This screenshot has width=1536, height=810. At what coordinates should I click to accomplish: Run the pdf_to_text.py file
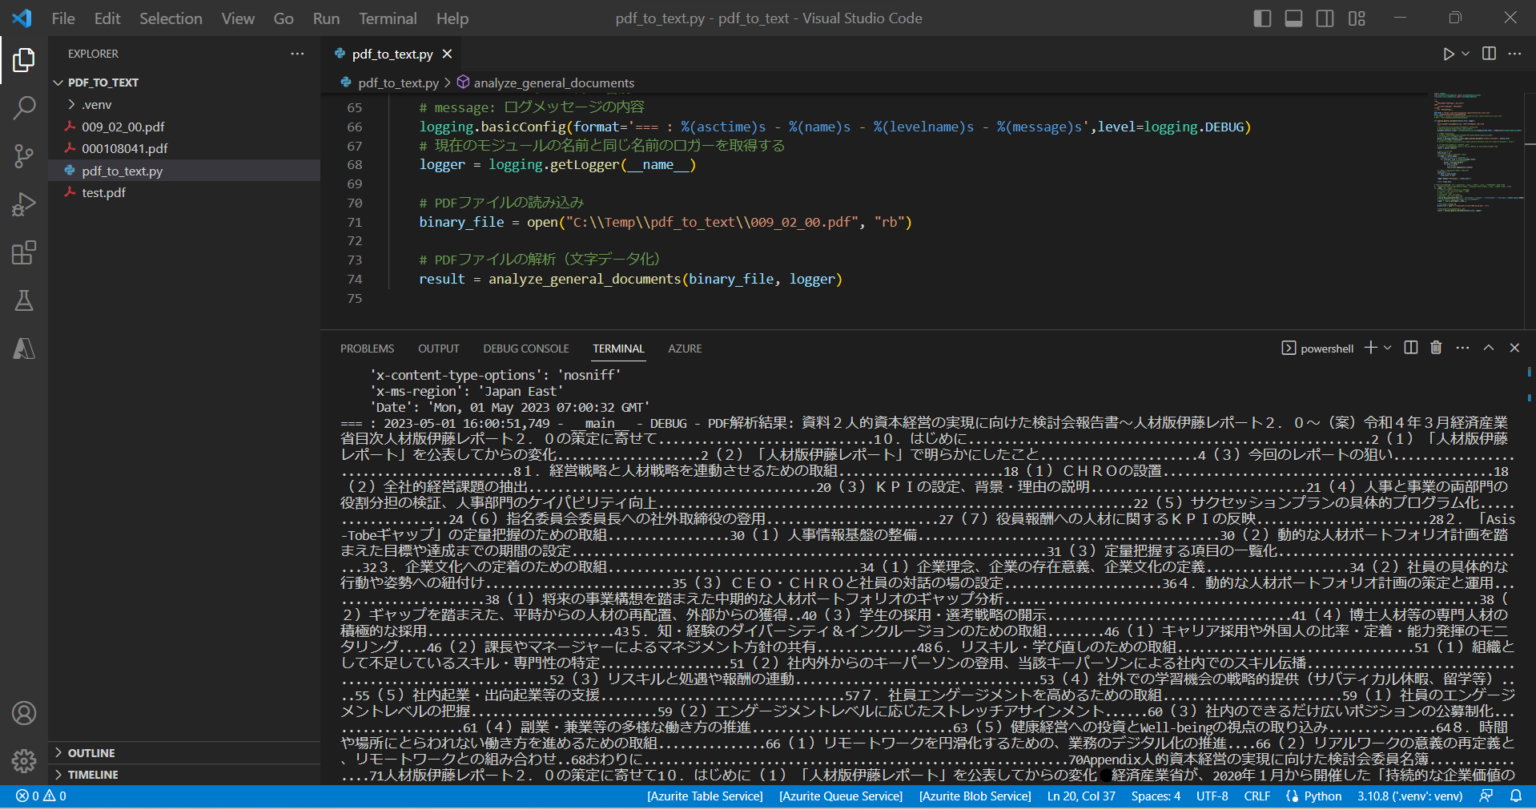click(1450, 53)
